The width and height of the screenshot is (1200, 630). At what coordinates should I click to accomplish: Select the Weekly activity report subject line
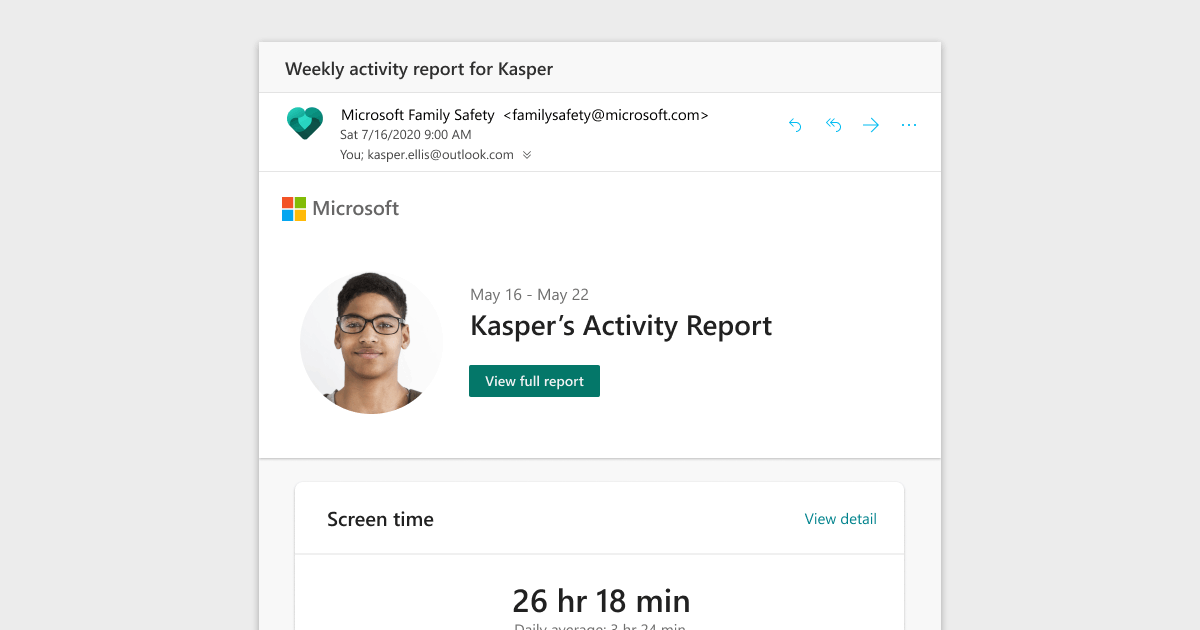click(x=419, y=69)
